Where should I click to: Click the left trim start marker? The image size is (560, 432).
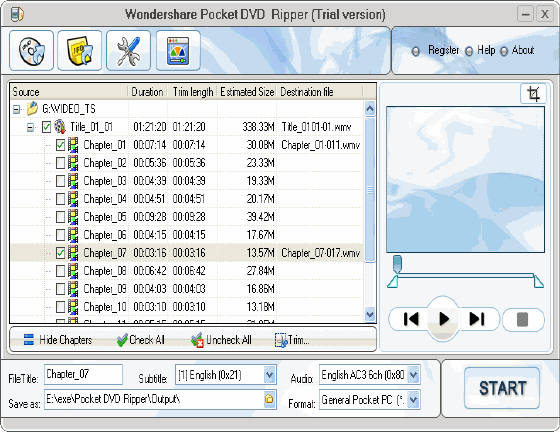(x=393, y=281)
